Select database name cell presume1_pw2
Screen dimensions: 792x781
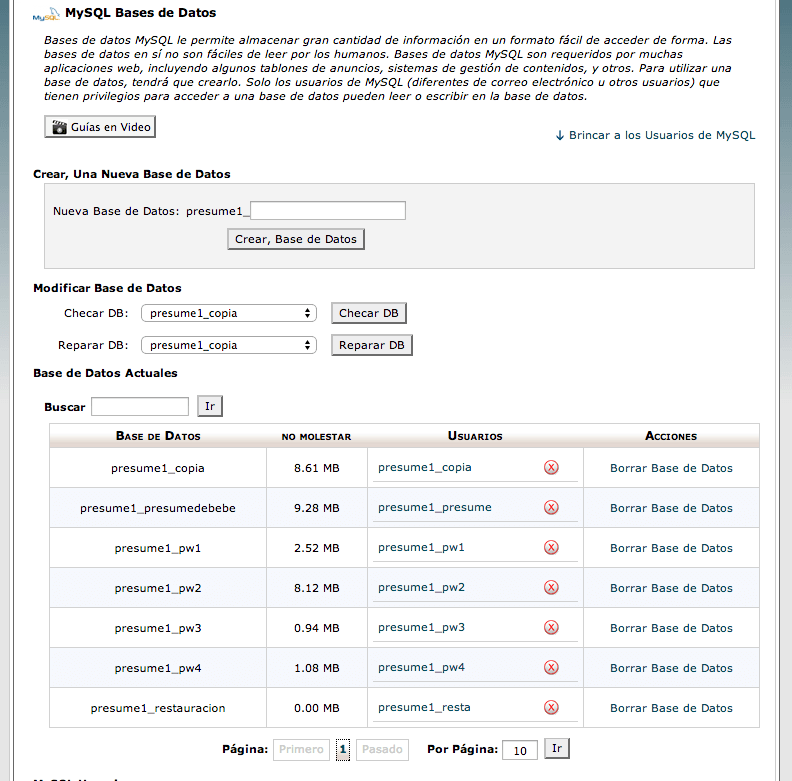pos(158,588)
